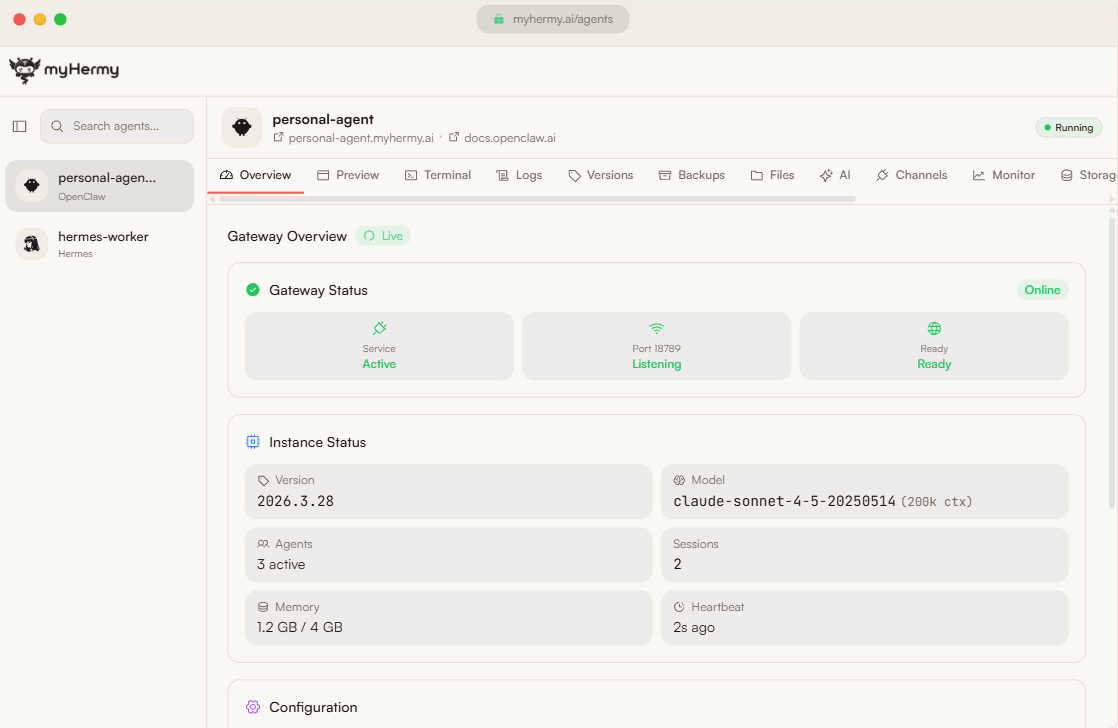The width and height of the screenshot is (1118, 728).
Task: Click the search magnifier icon
Action: pos(57,126)
